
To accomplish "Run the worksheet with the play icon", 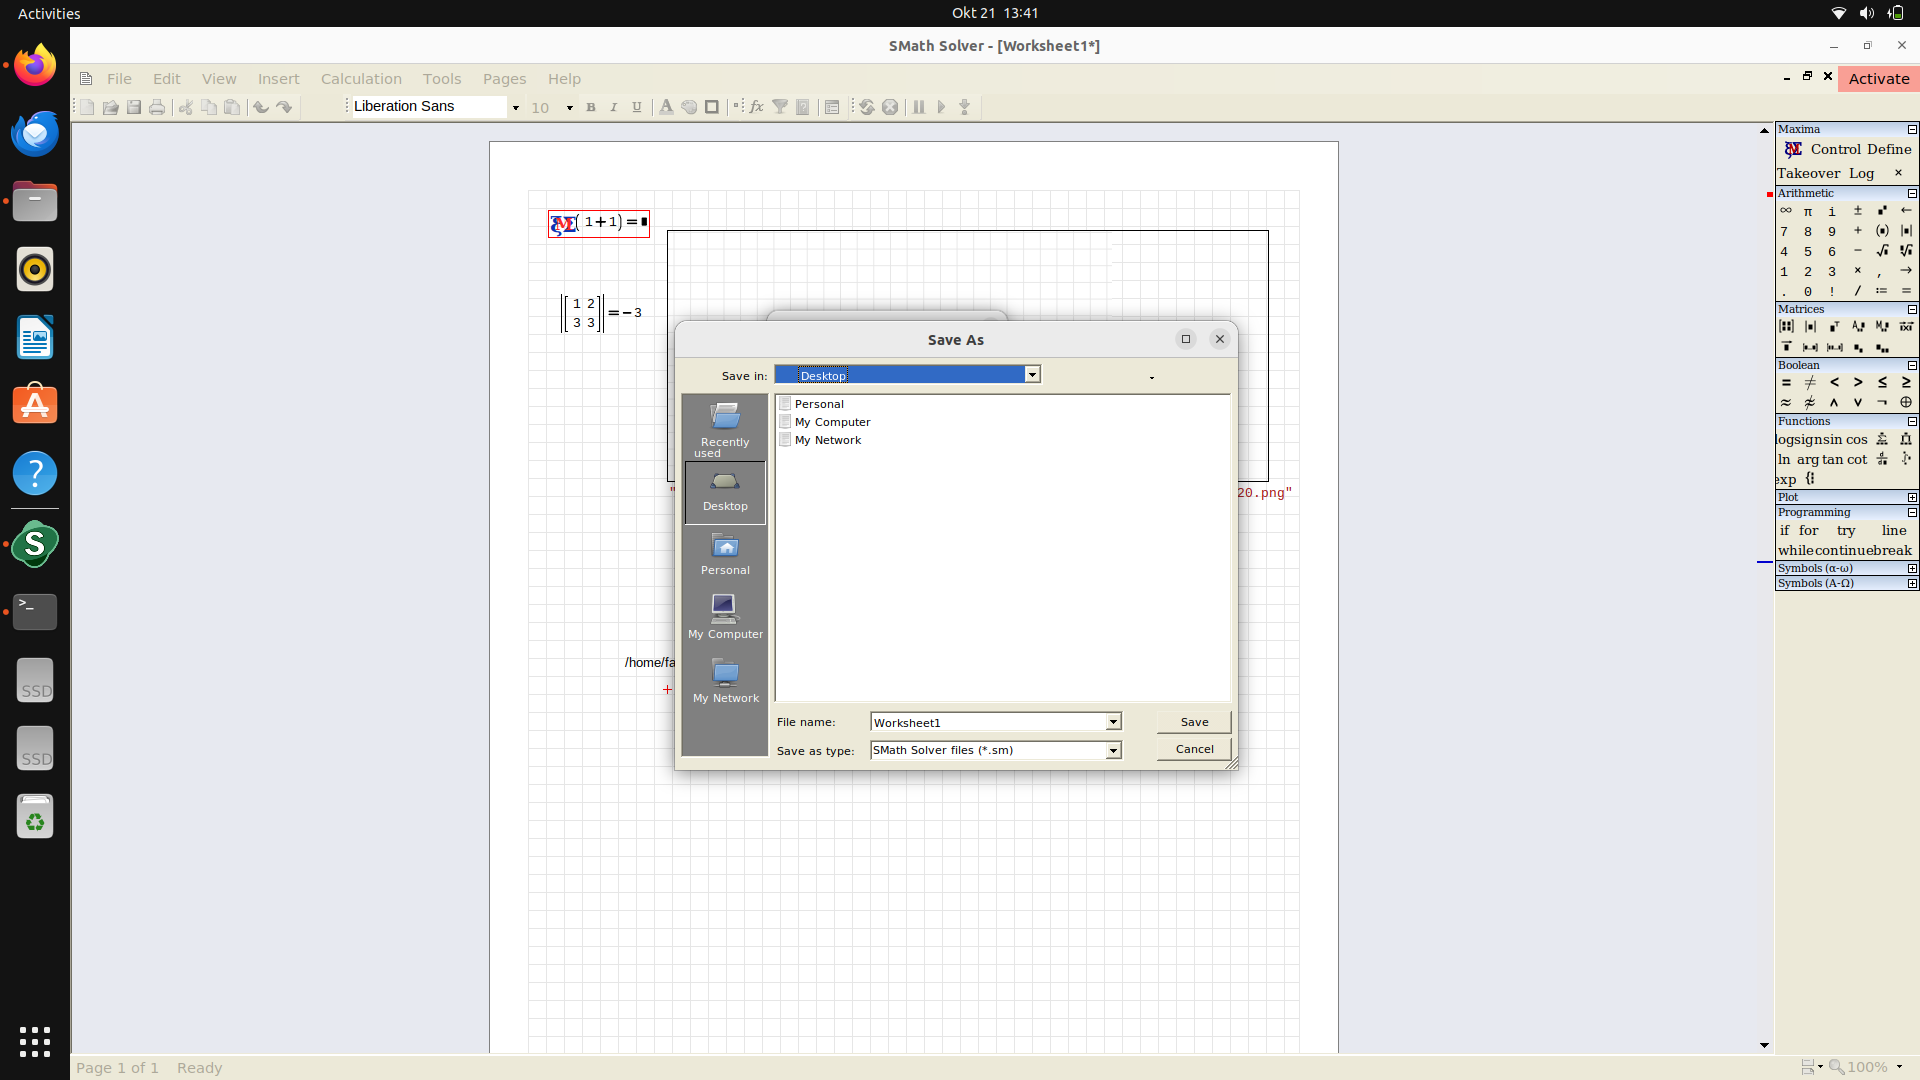I will [x=941, y=107].
